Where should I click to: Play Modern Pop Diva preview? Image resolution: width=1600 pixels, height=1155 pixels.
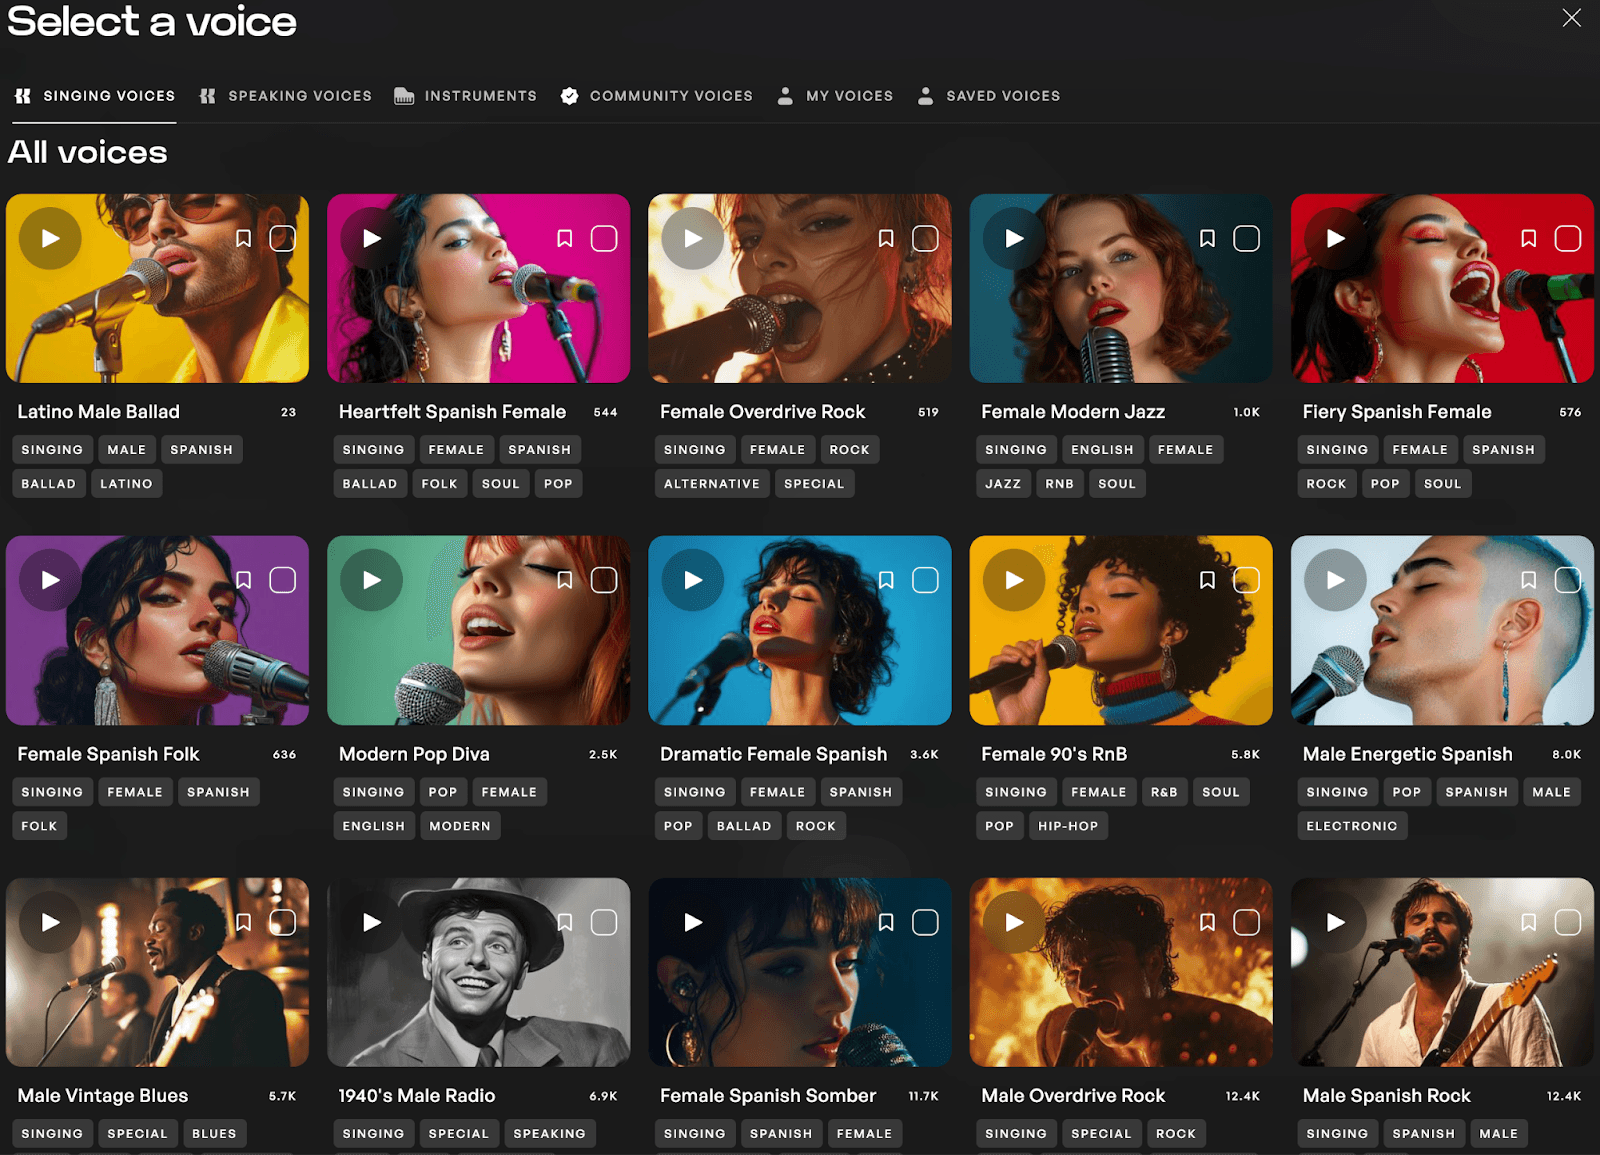372,580
